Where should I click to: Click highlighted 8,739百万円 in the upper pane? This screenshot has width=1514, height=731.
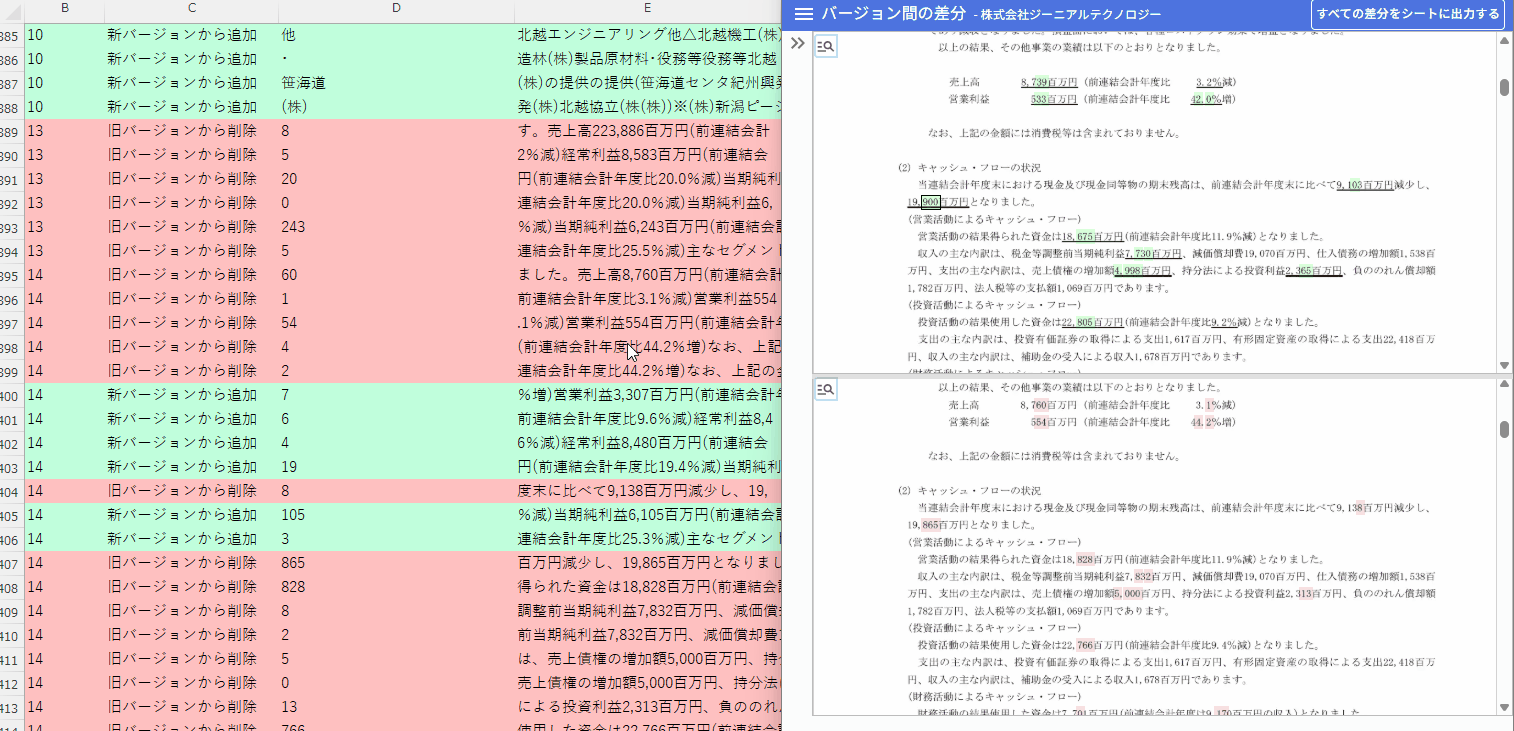tap(1049, 82)
